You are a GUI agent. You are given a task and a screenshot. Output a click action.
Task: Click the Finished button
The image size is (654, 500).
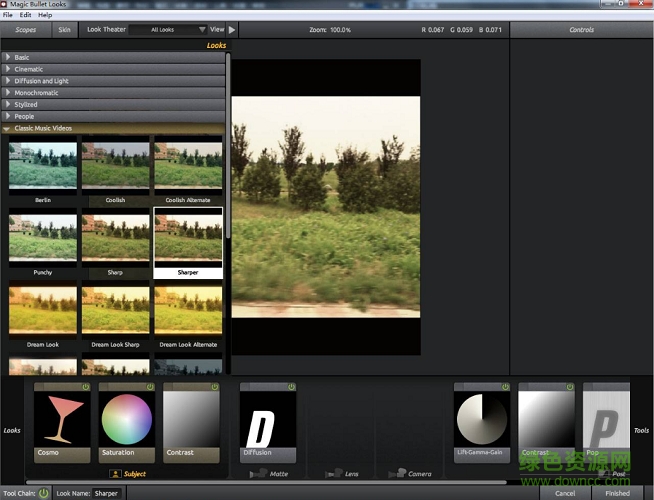(617, 493)
